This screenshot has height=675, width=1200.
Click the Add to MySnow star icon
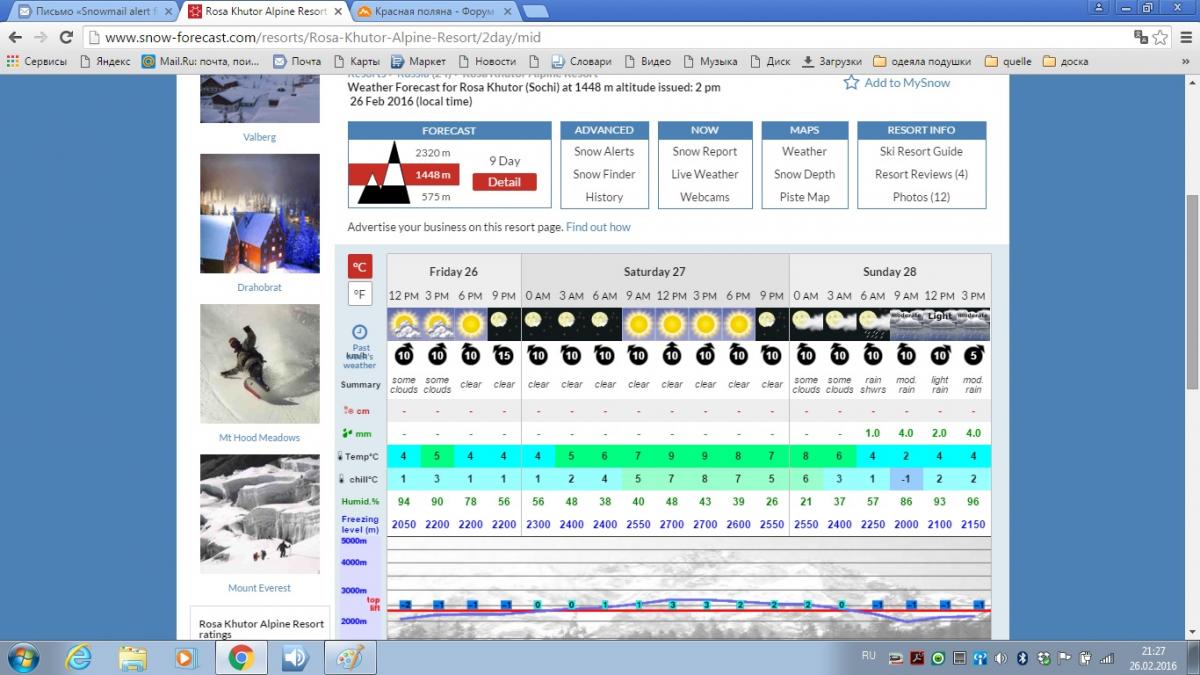pyautogui.click(x=851, y=83)
